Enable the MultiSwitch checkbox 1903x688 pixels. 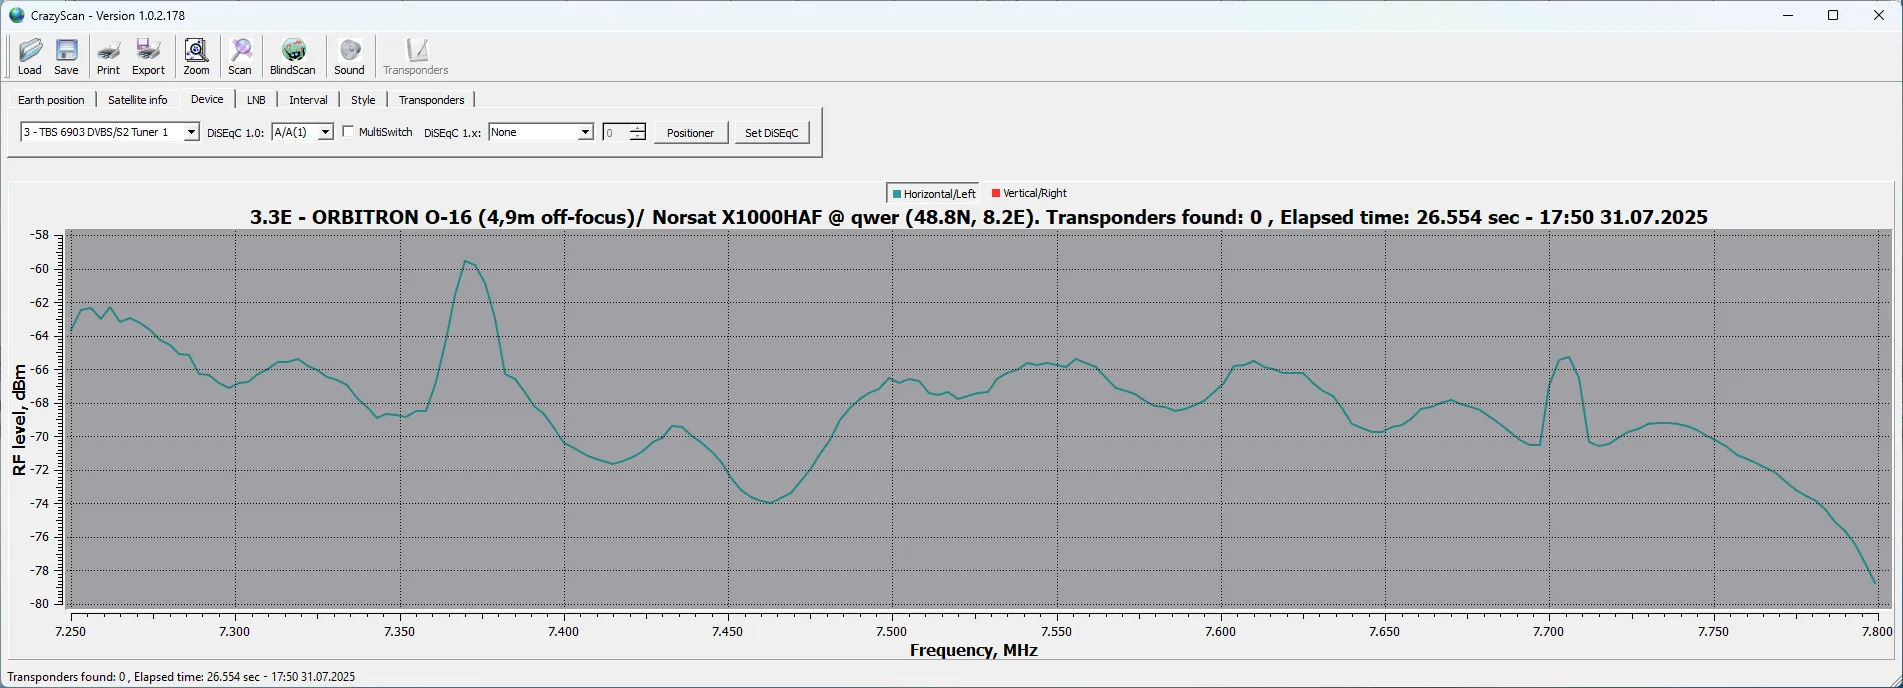click(349, 132)
